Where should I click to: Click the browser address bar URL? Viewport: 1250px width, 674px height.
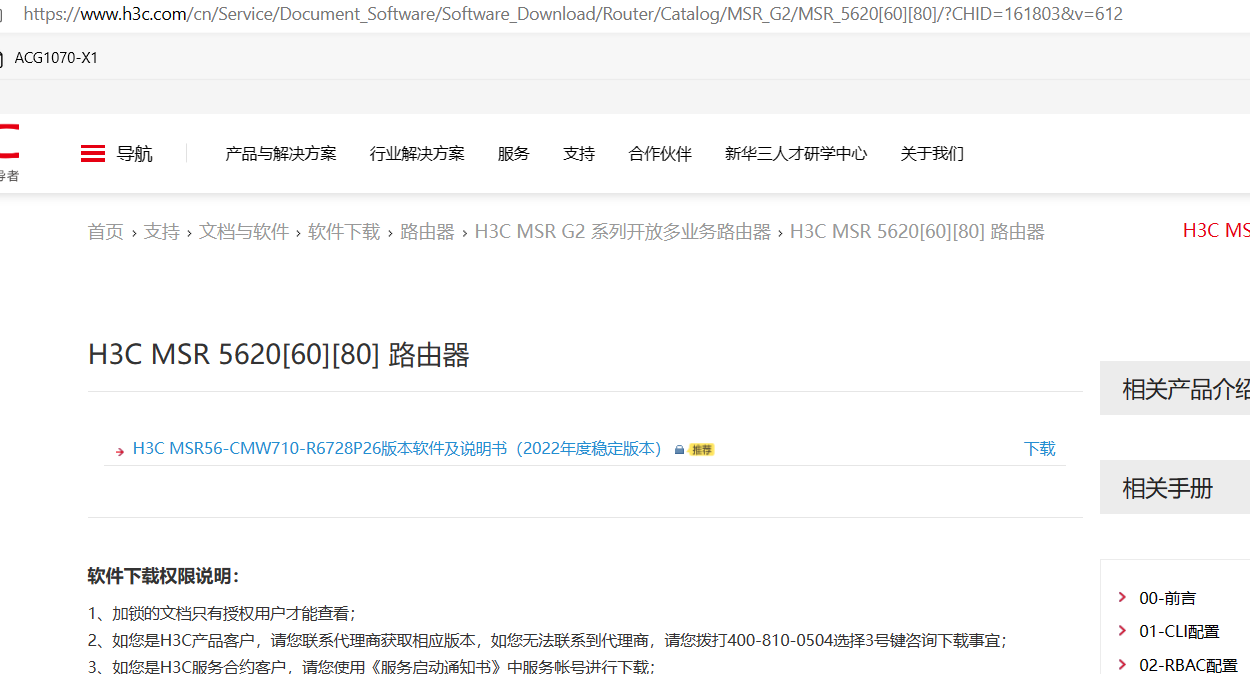573,14
